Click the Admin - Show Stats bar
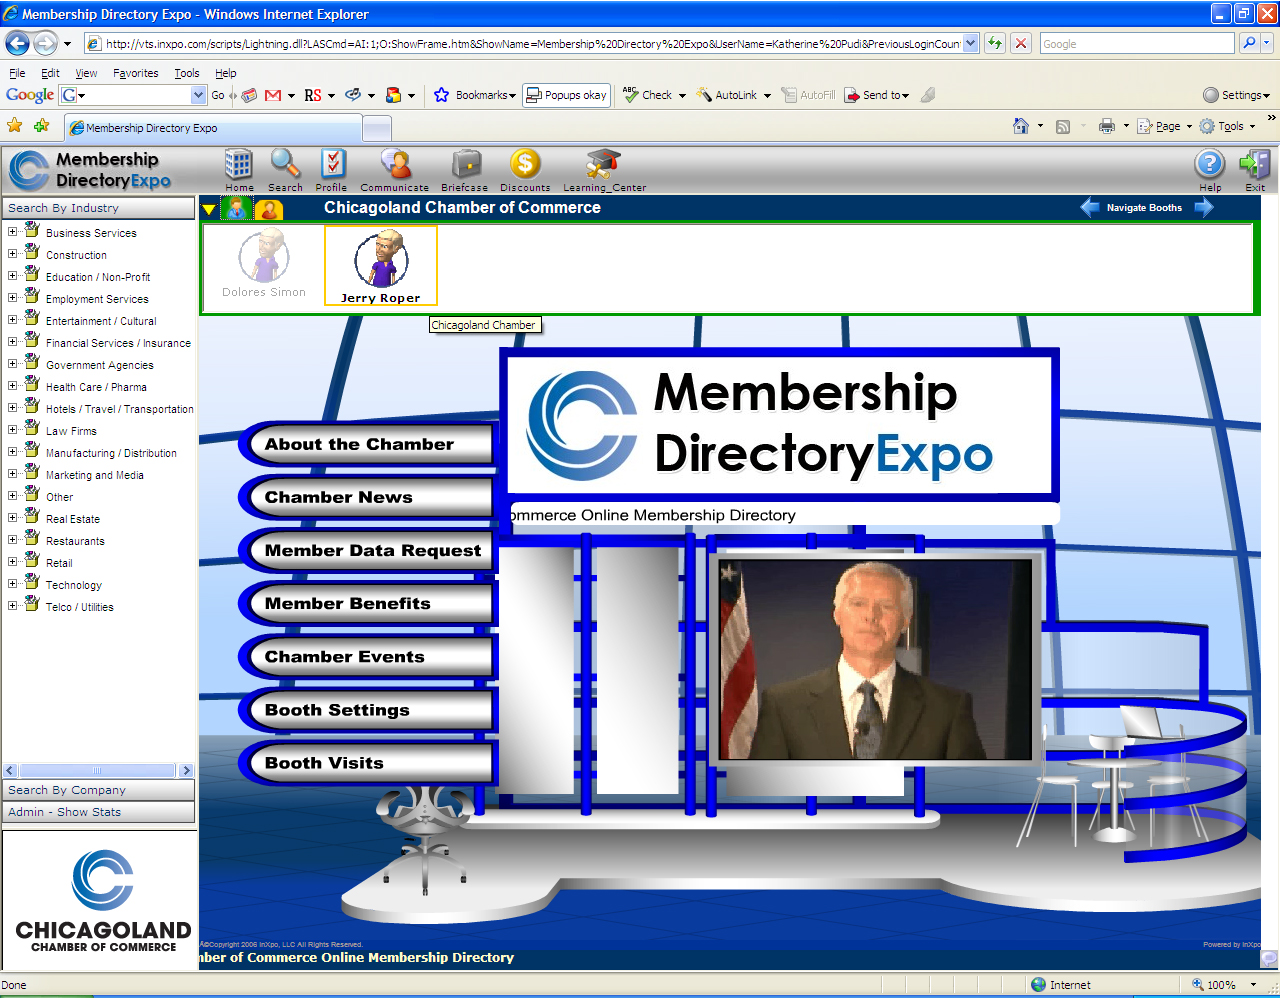Viewport: 1280px width, 998px height. point(98,812)
